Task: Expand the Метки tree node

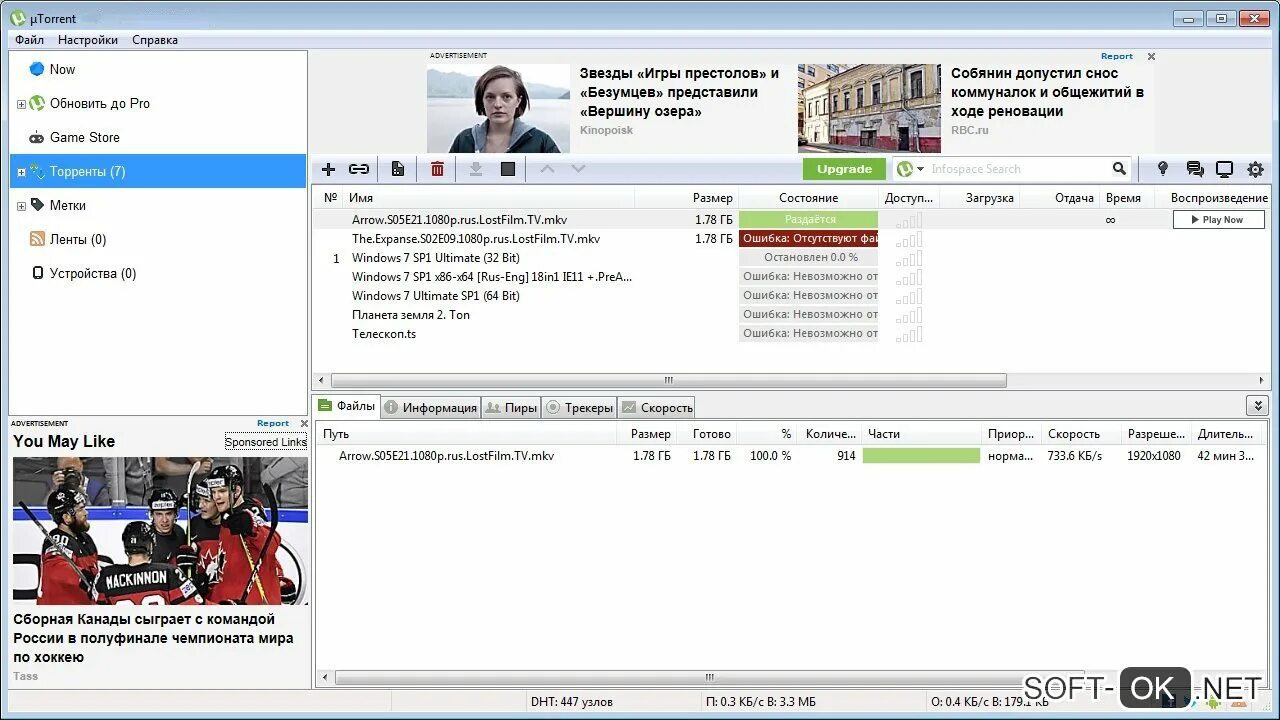Action: point(21,206)
